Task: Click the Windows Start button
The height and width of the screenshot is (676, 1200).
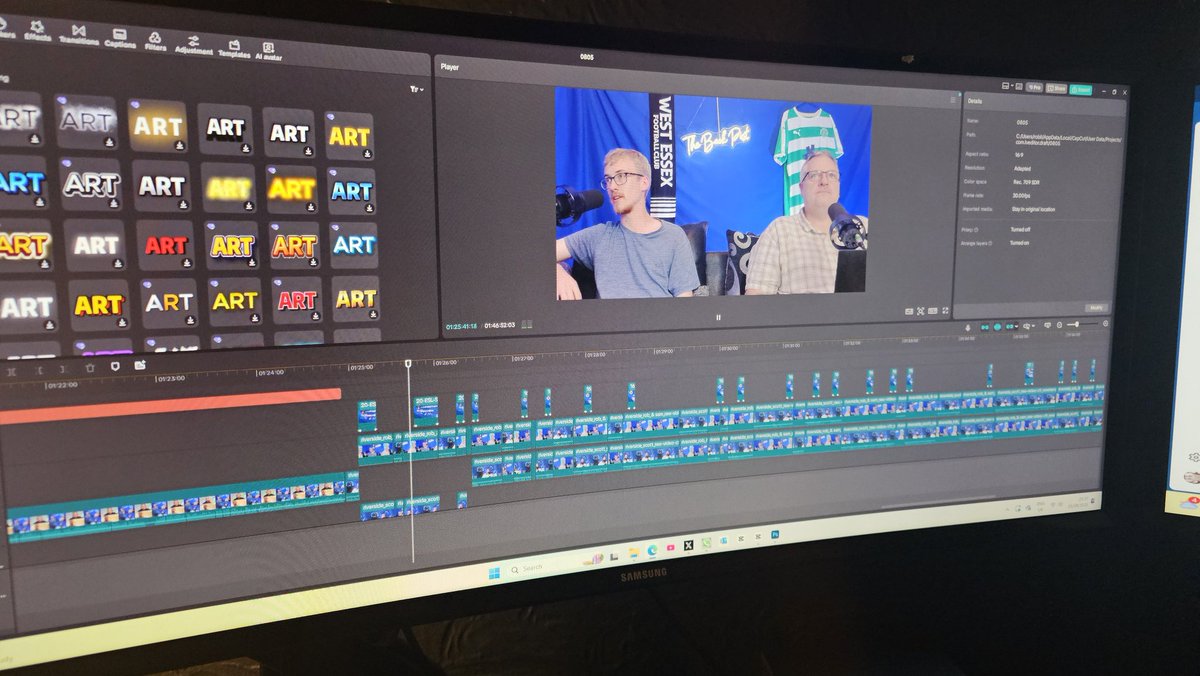Action: point(494,573)
